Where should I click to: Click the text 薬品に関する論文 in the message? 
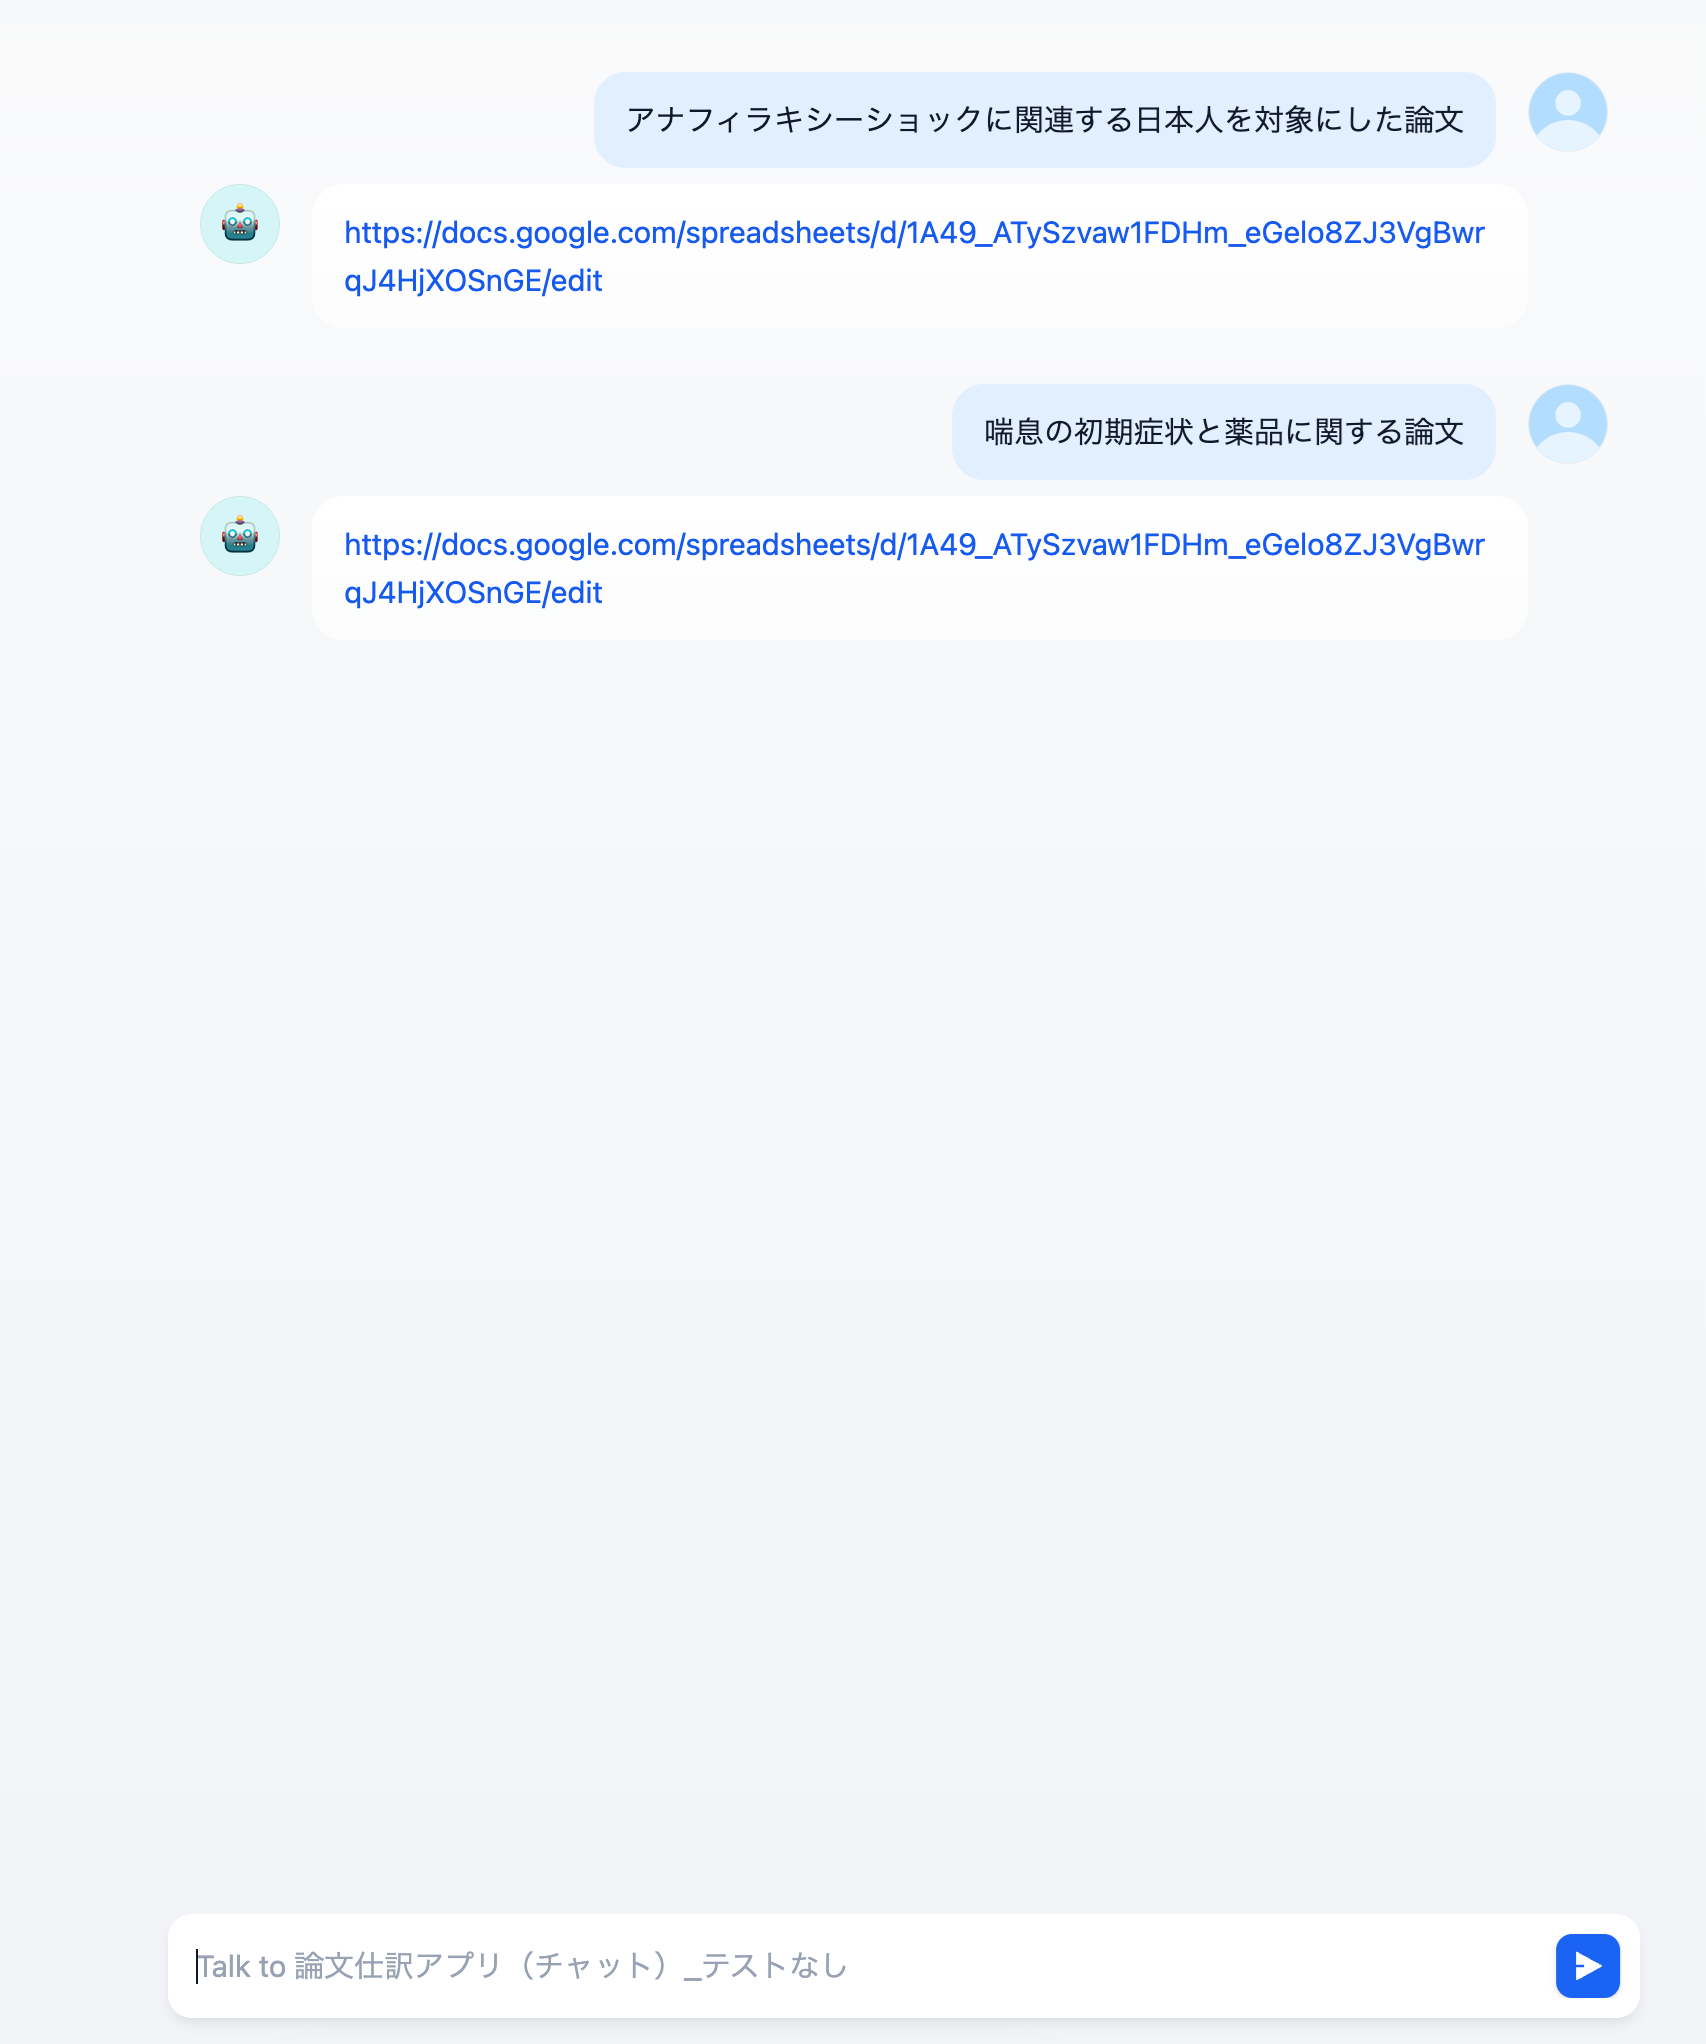click(1344, 432)
